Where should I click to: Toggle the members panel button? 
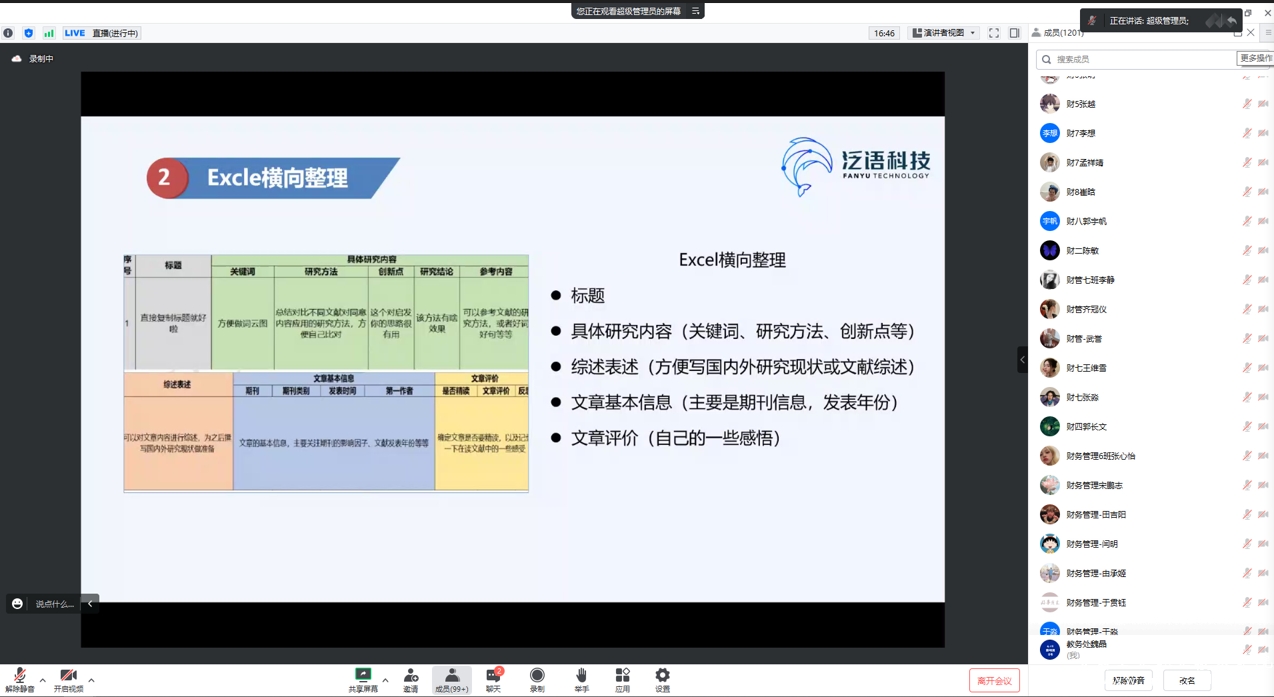point(451,680)
